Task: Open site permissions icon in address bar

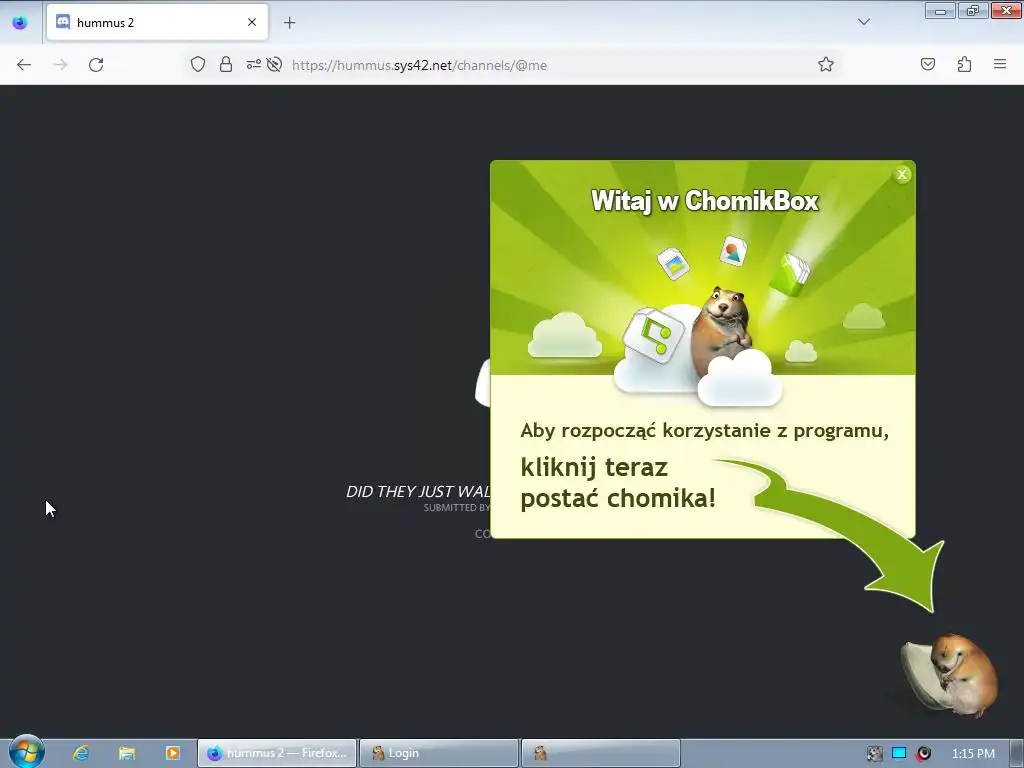Action: point(253,65)
